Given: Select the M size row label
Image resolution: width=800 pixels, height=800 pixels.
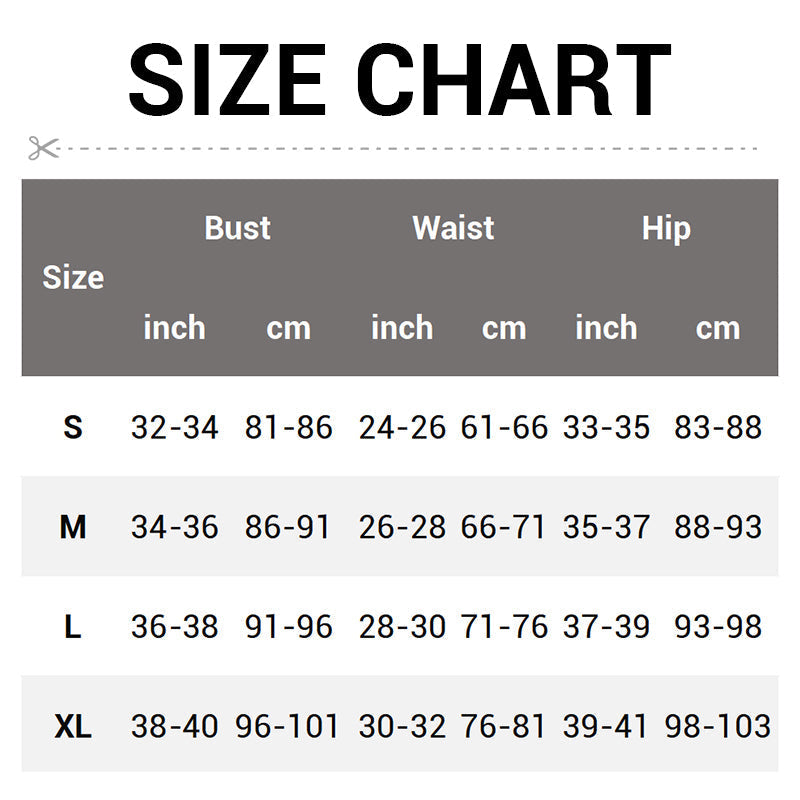Looking at the screenshot, I should (73, 526).
